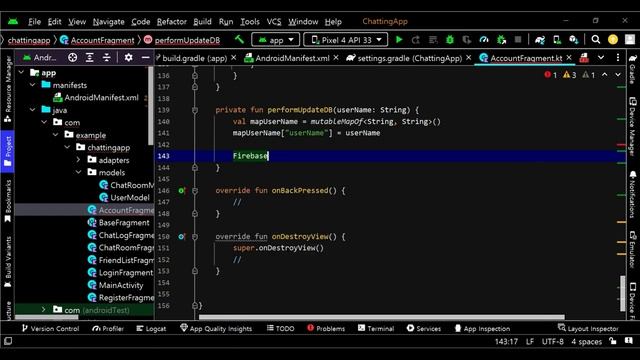
Task: Open the VCS menu
Action: click(274, 22)
